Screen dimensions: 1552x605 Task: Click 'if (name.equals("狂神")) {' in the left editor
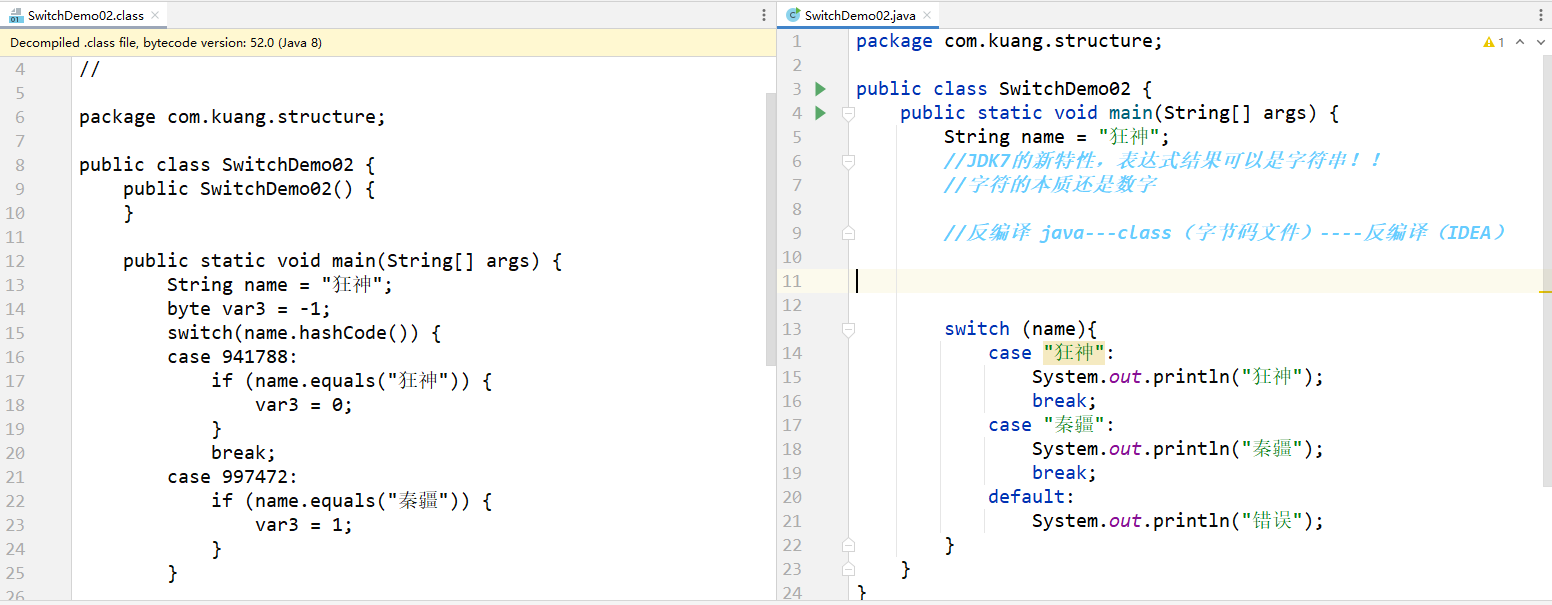[x=352, y=381]
